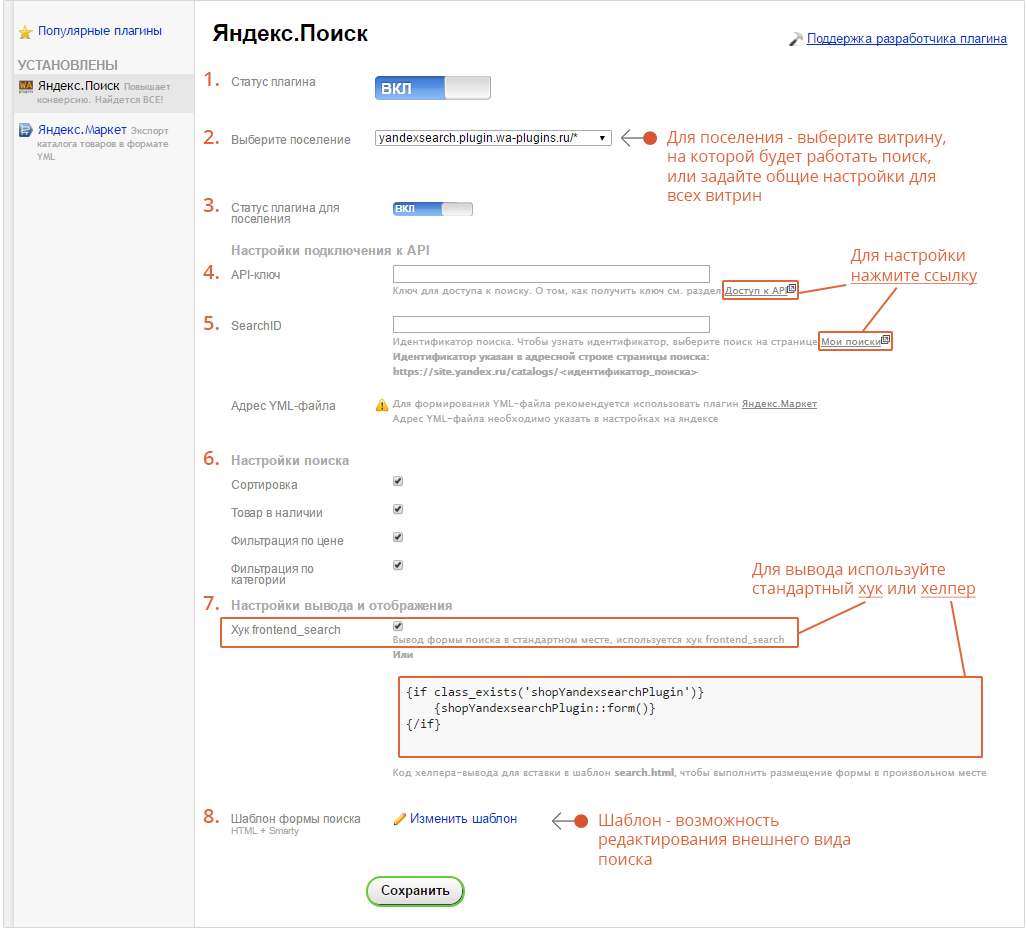Click the Настройки вывода и отображения heading
Screen dimensions: 1026x928
pyautogui.click(x=341, y=605)
